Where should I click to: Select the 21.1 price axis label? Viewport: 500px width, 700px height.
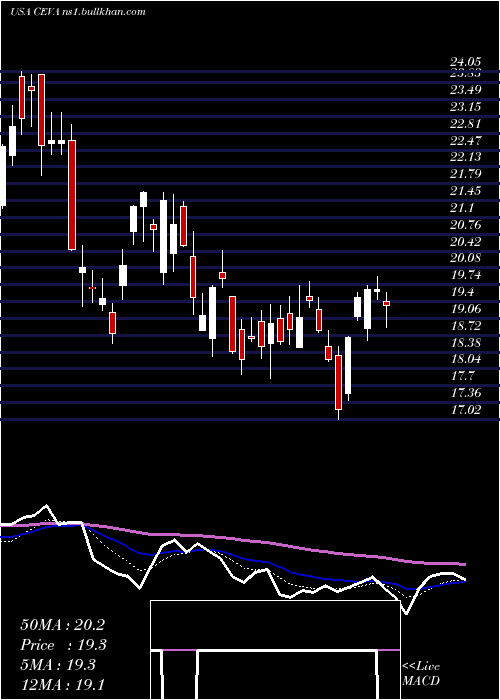click(x=462, y=208)
